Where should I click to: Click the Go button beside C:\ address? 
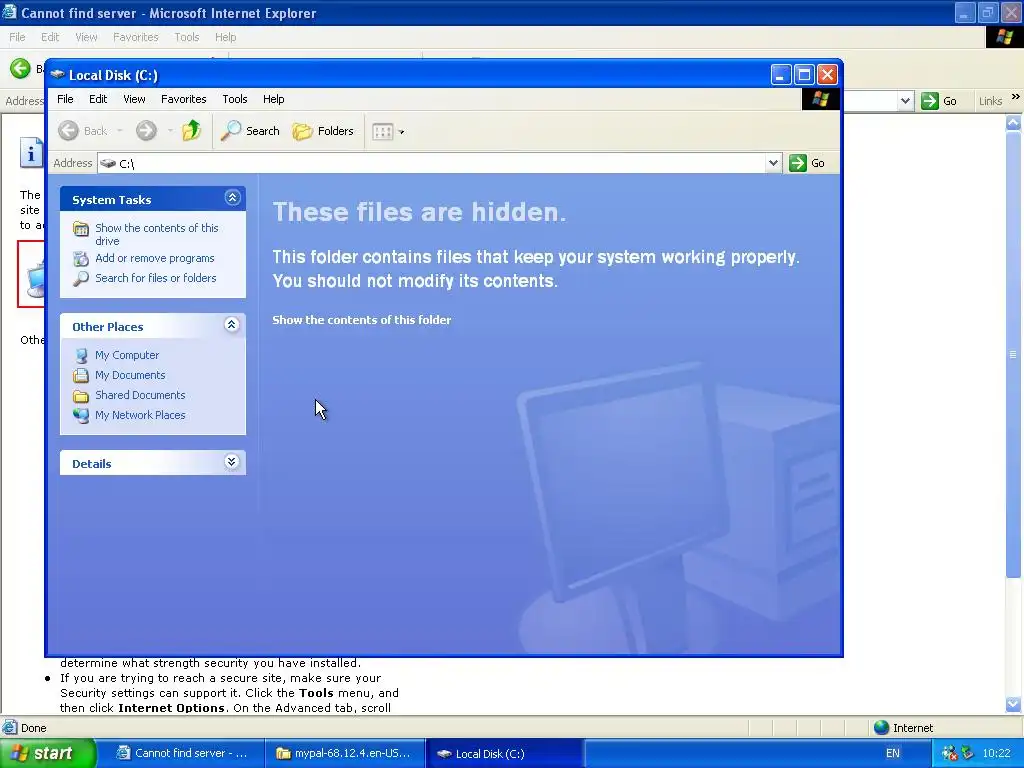coord(807,163)
